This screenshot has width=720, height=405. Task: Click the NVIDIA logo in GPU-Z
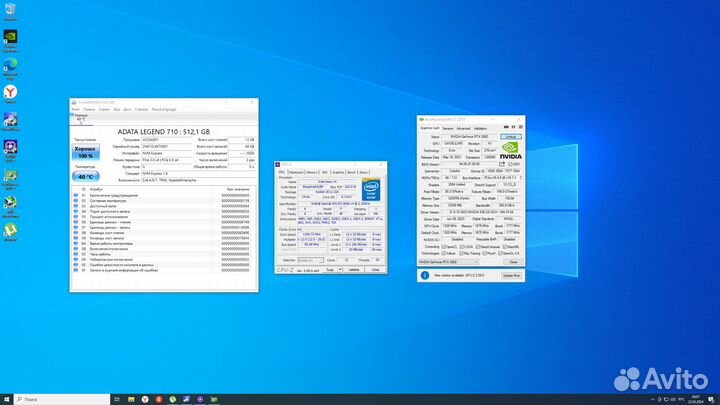[511, 150]
